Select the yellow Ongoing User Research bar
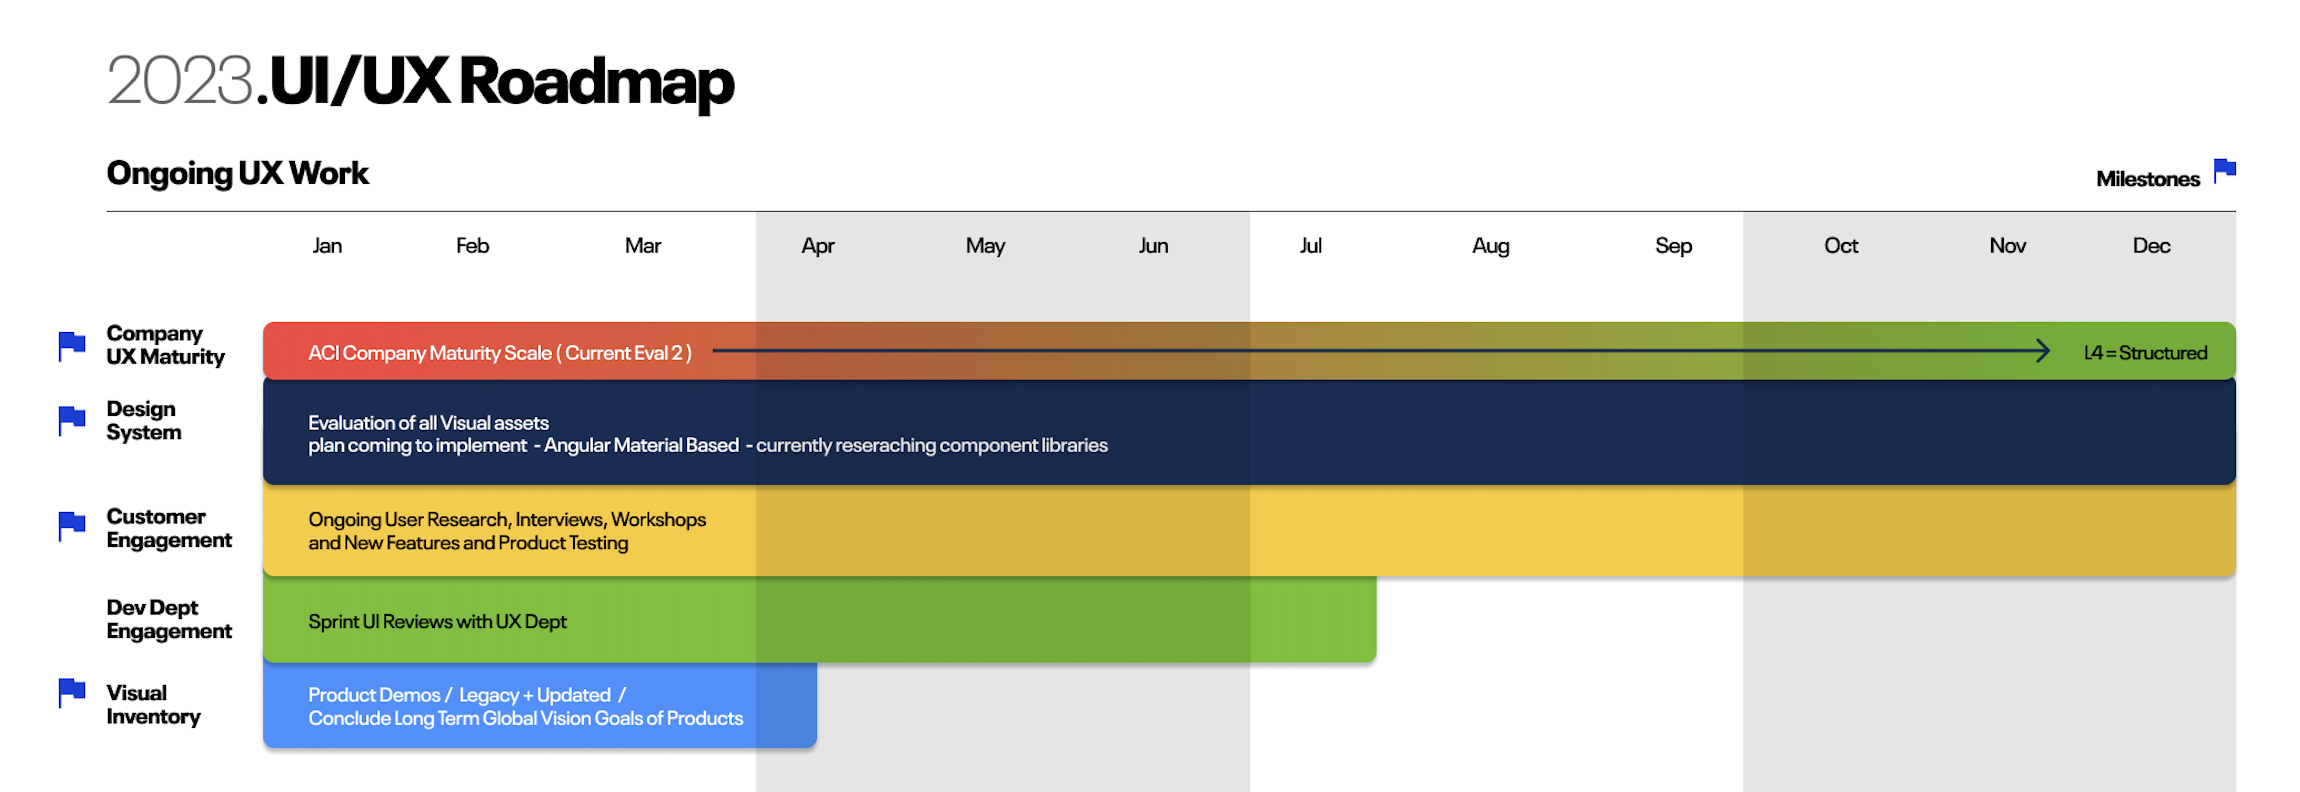This screenshot has width=2300, height=792. (1249, 531)
